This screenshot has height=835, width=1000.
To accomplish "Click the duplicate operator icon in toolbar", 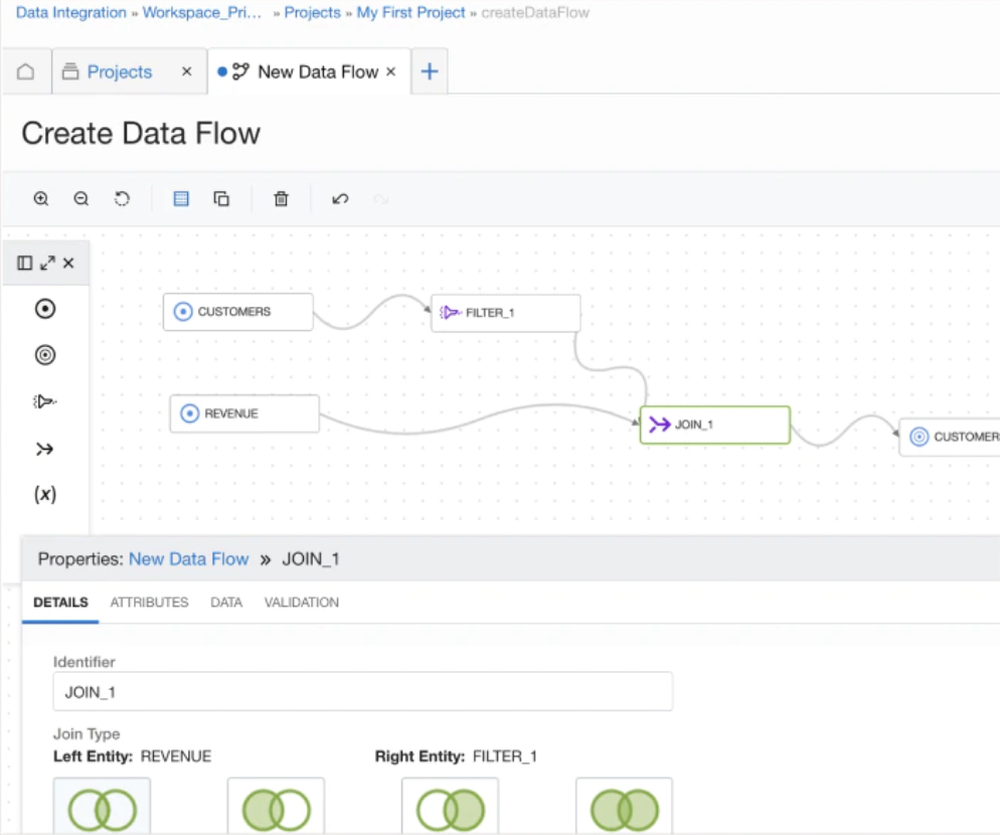I will pyautogui.click(x=222, y=199).
